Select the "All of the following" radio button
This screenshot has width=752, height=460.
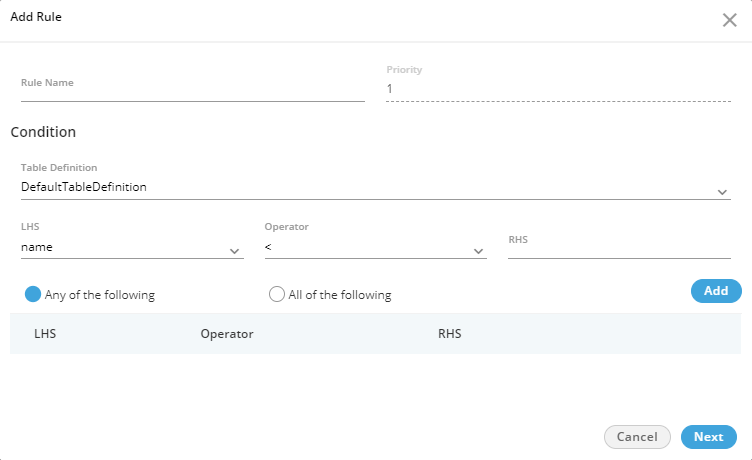[x=277, y=294]
